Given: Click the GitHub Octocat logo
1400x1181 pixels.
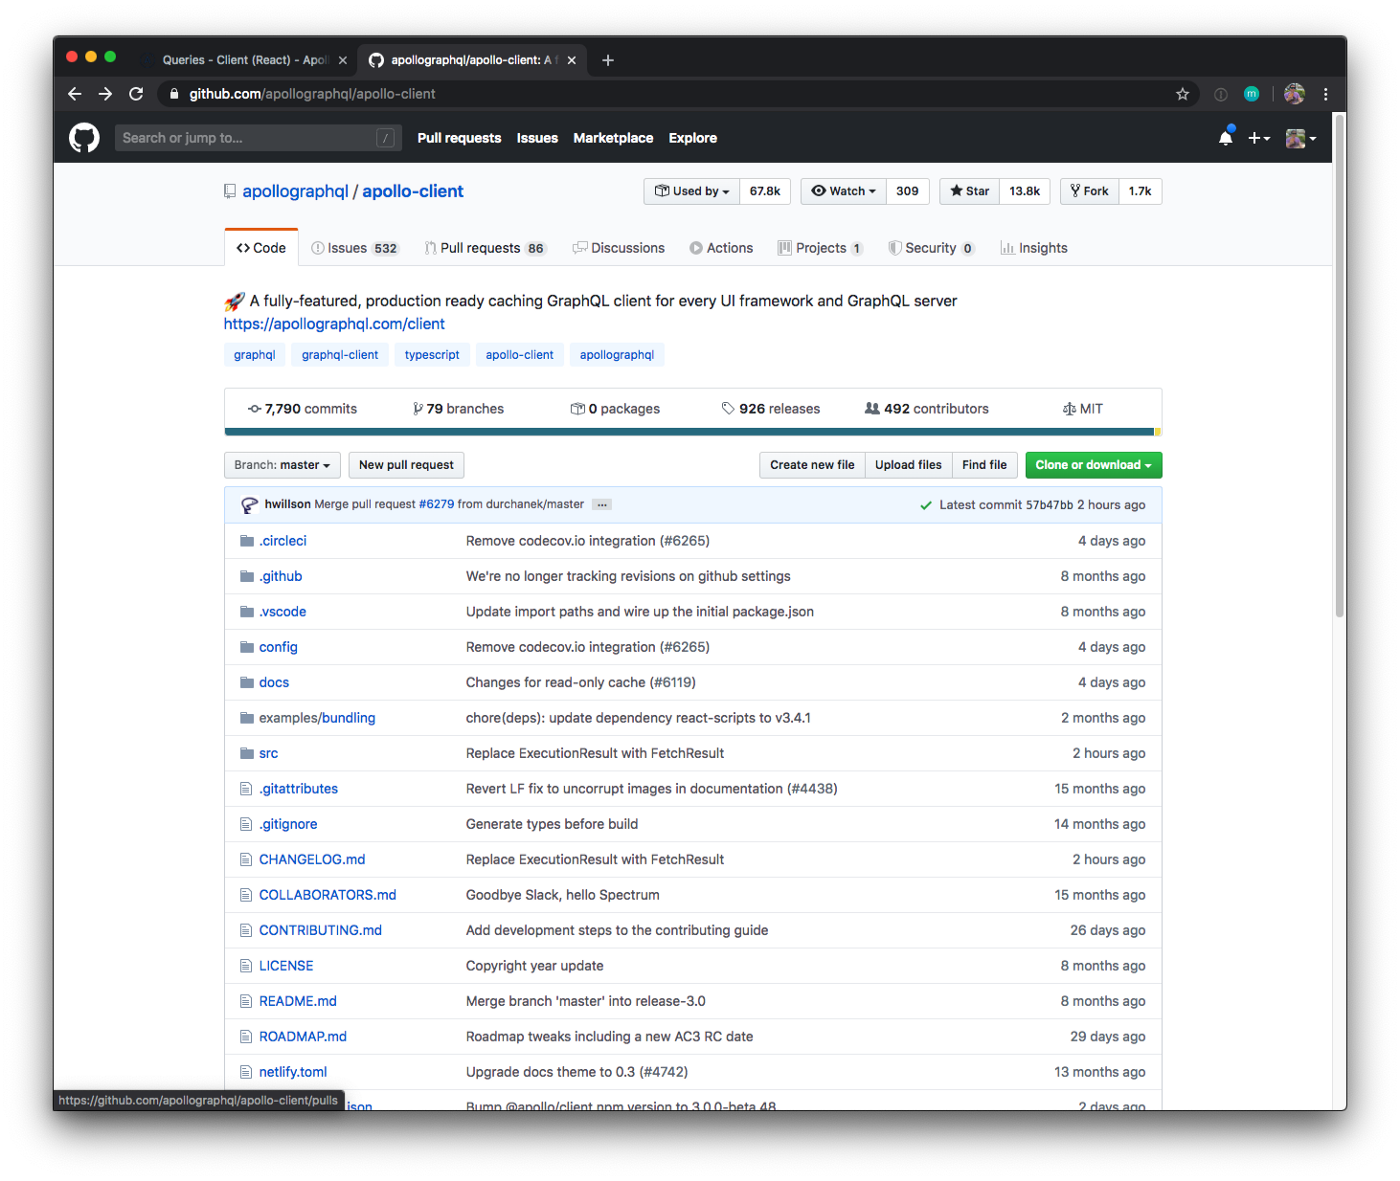Looking at the screenshot, I should [84, 138].
